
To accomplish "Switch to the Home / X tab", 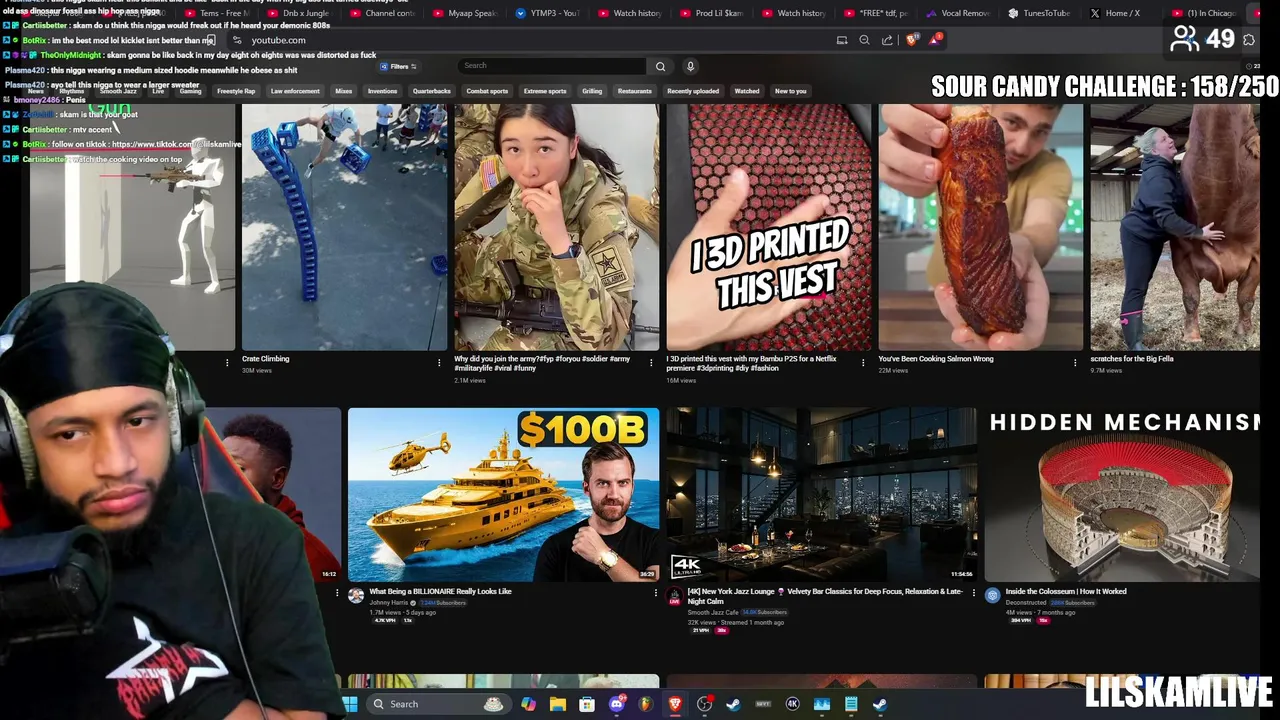I will pyautogui.click(x=1122, y=13).
